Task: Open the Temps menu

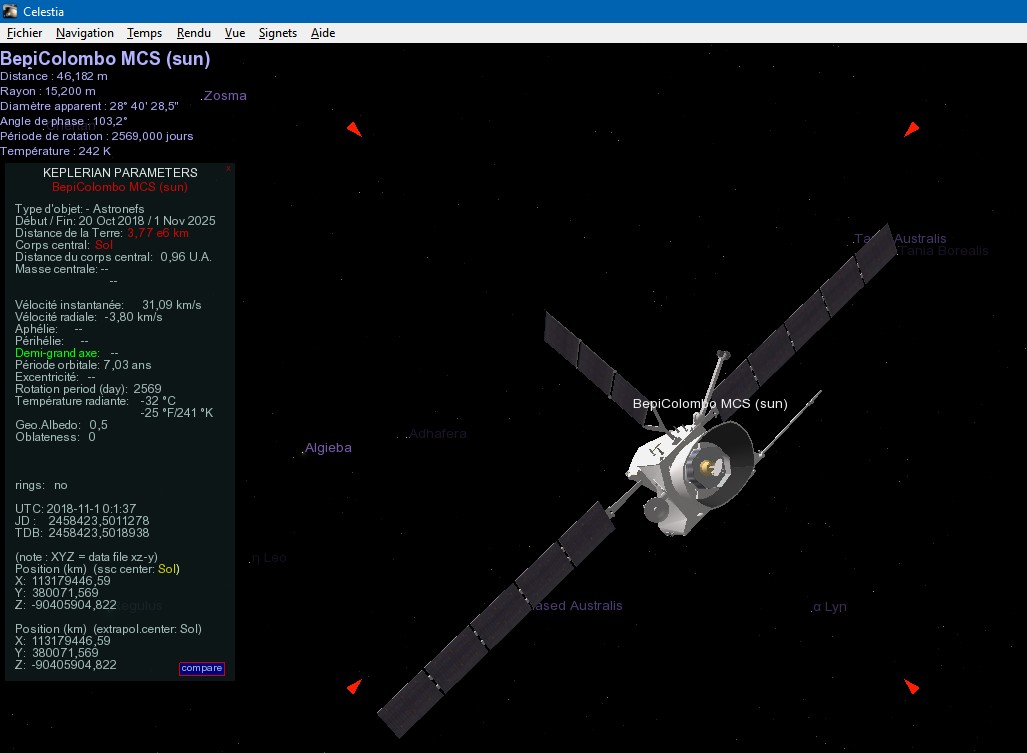Action: pyautogui.click(x=144, y=33)
